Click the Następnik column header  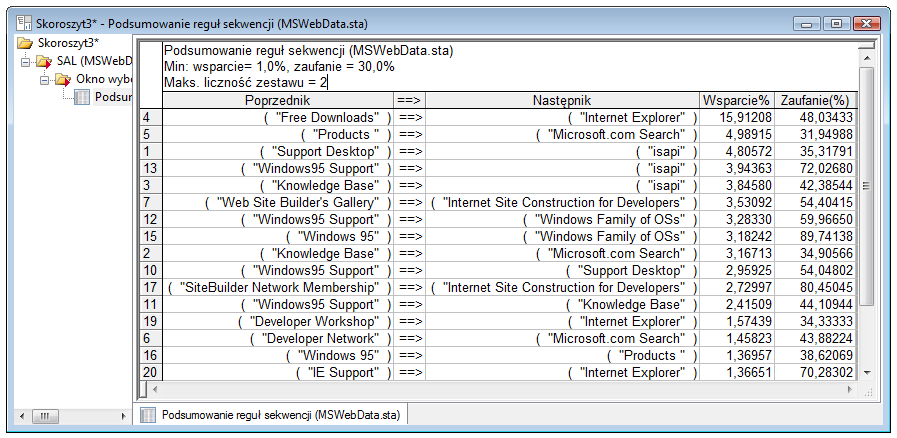pos(562,101)
